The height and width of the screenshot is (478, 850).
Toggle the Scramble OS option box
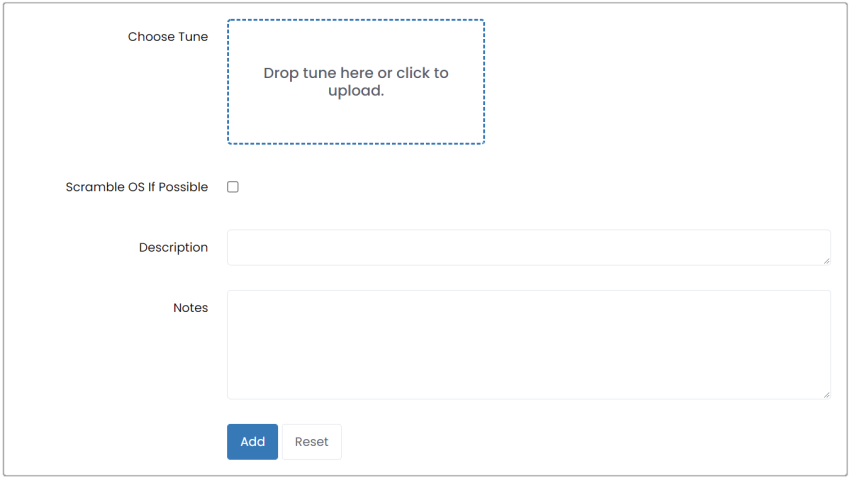(x=233, y=187)
